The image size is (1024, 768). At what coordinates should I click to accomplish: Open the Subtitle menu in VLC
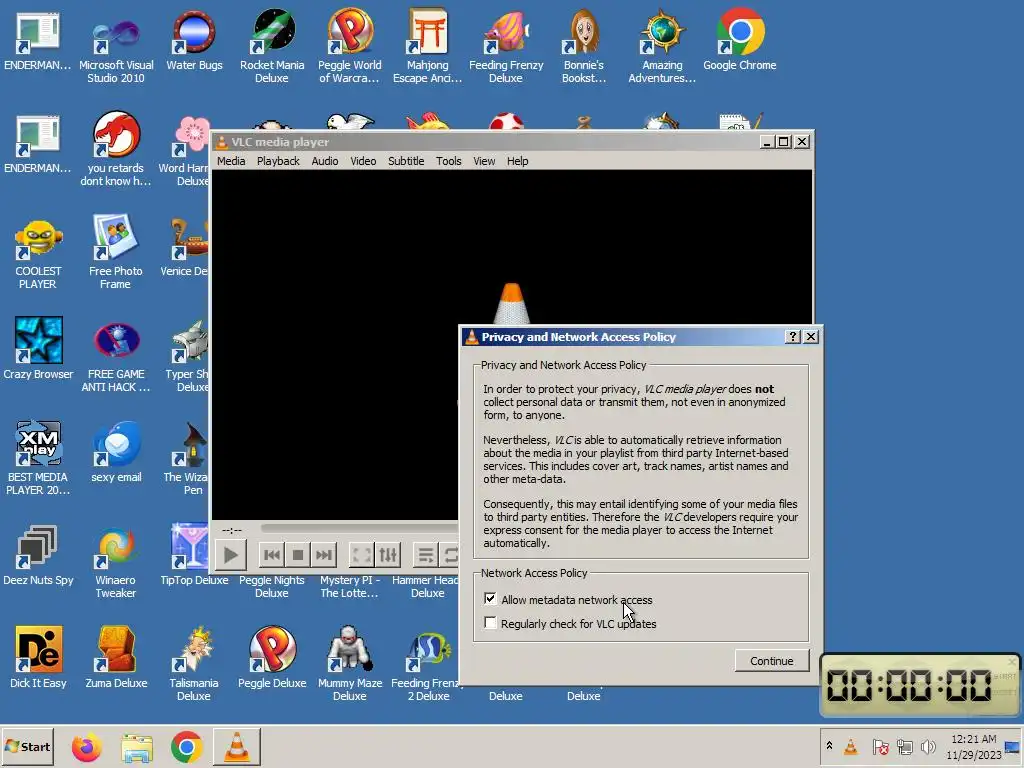tap(406, 161)
